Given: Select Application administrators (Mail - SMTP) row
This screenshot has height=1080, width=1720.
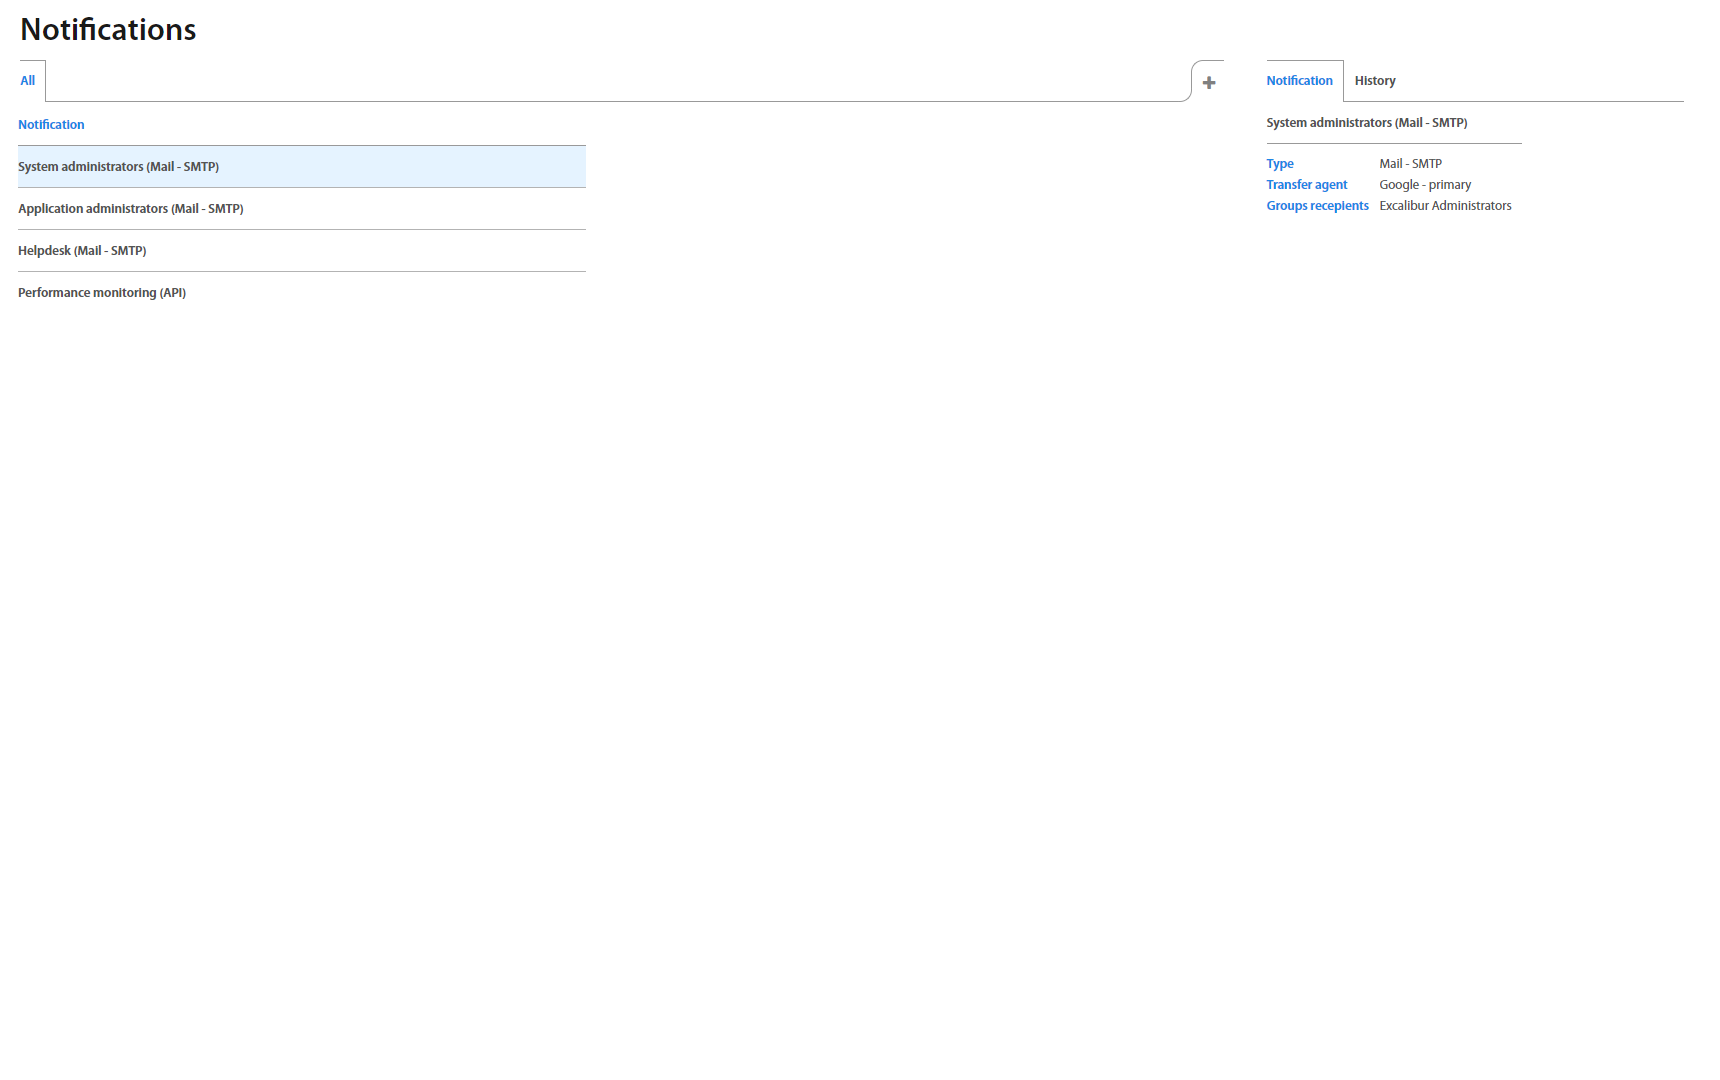Looking at the screenshot, I should click(131, 209).
